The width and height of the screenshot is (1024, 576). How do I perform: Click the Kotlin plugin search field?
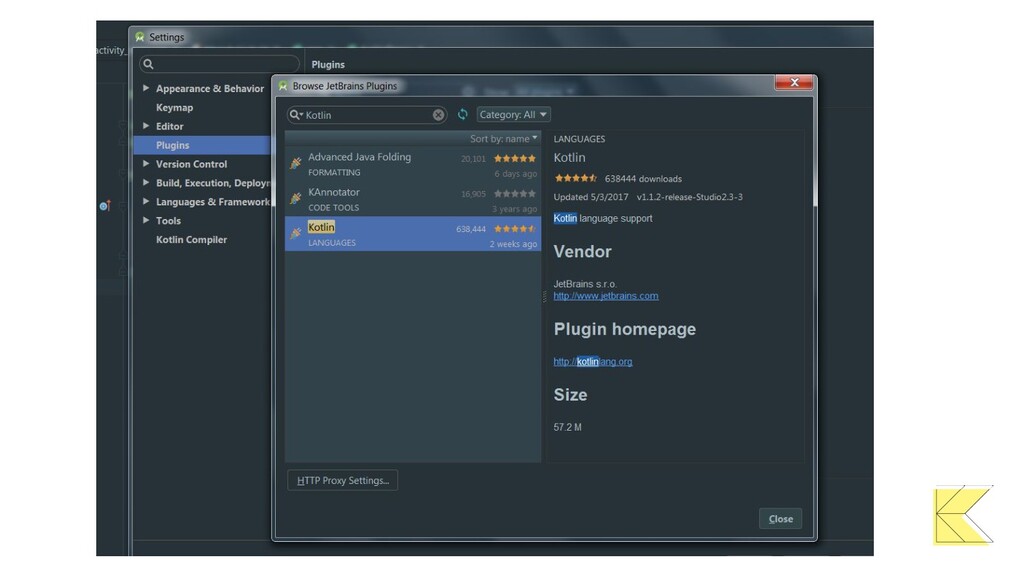367,115
